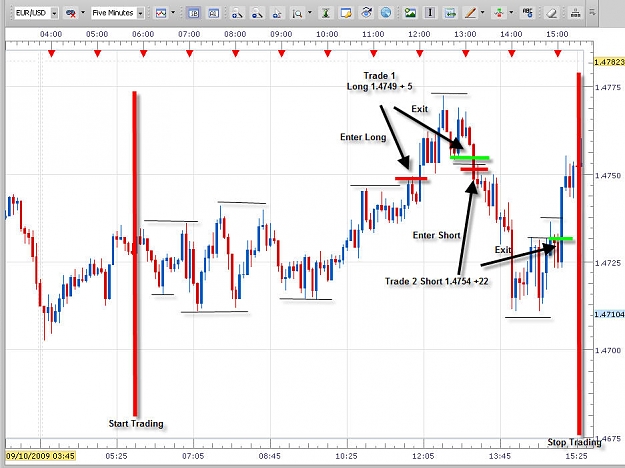Click the 1.4750 price axis label
Screen dimensions: 625x468
coord(608,175)
